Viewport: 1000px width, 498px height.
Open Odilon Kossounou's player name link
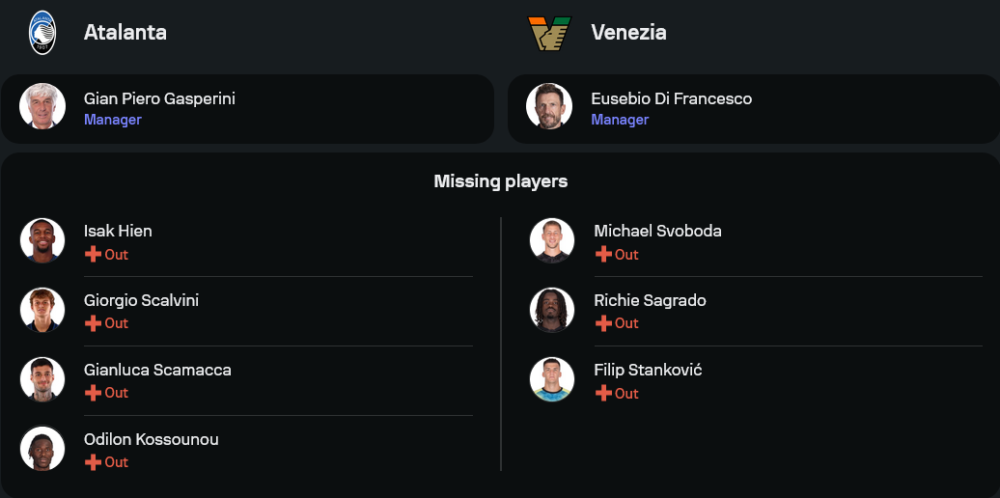(151, 439)
